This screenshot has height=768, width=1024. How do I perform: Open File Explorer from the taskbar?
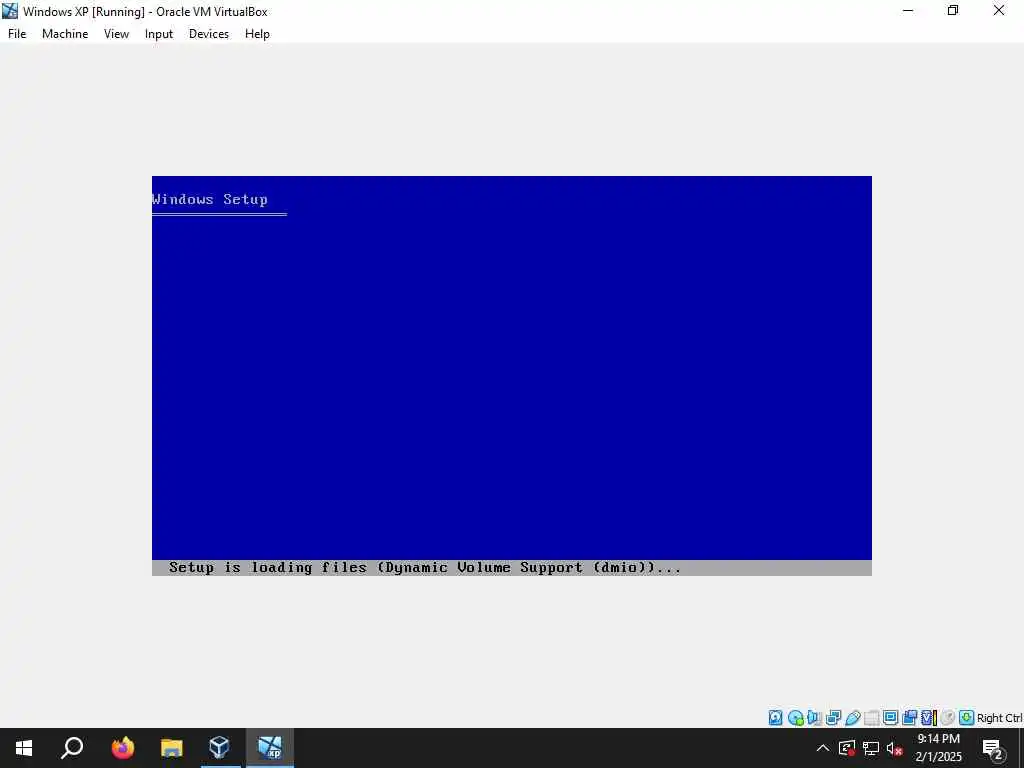coord(171,748)
